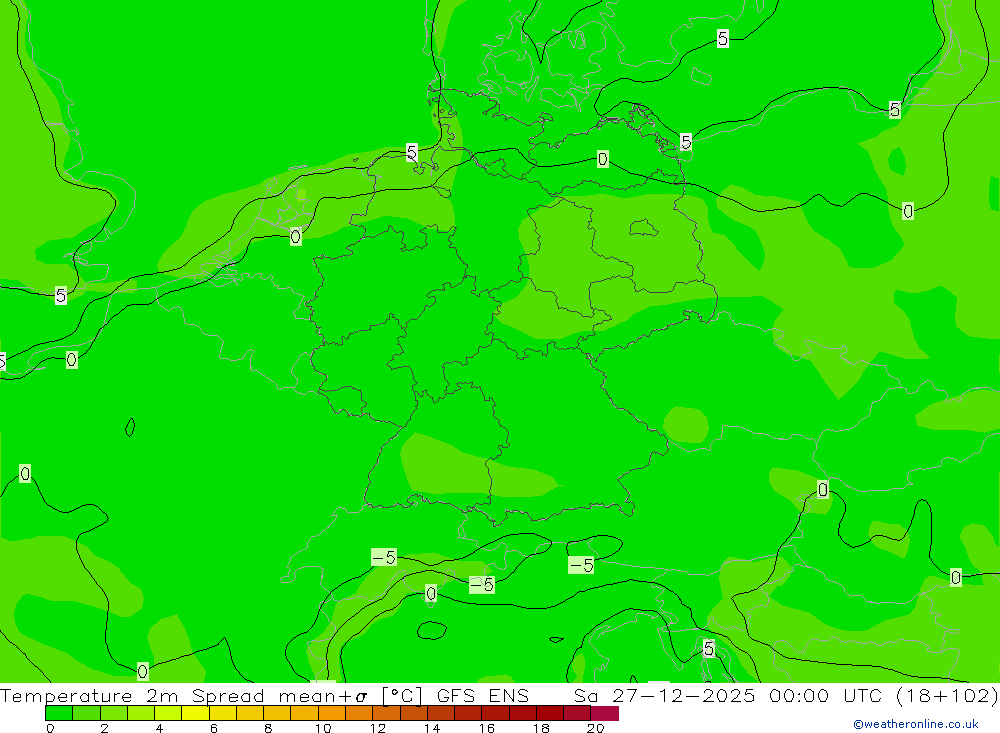Pick the legend swatch starting at value 2
Viewport: 1000px width, 733px height.
click(x=114, y=713)
